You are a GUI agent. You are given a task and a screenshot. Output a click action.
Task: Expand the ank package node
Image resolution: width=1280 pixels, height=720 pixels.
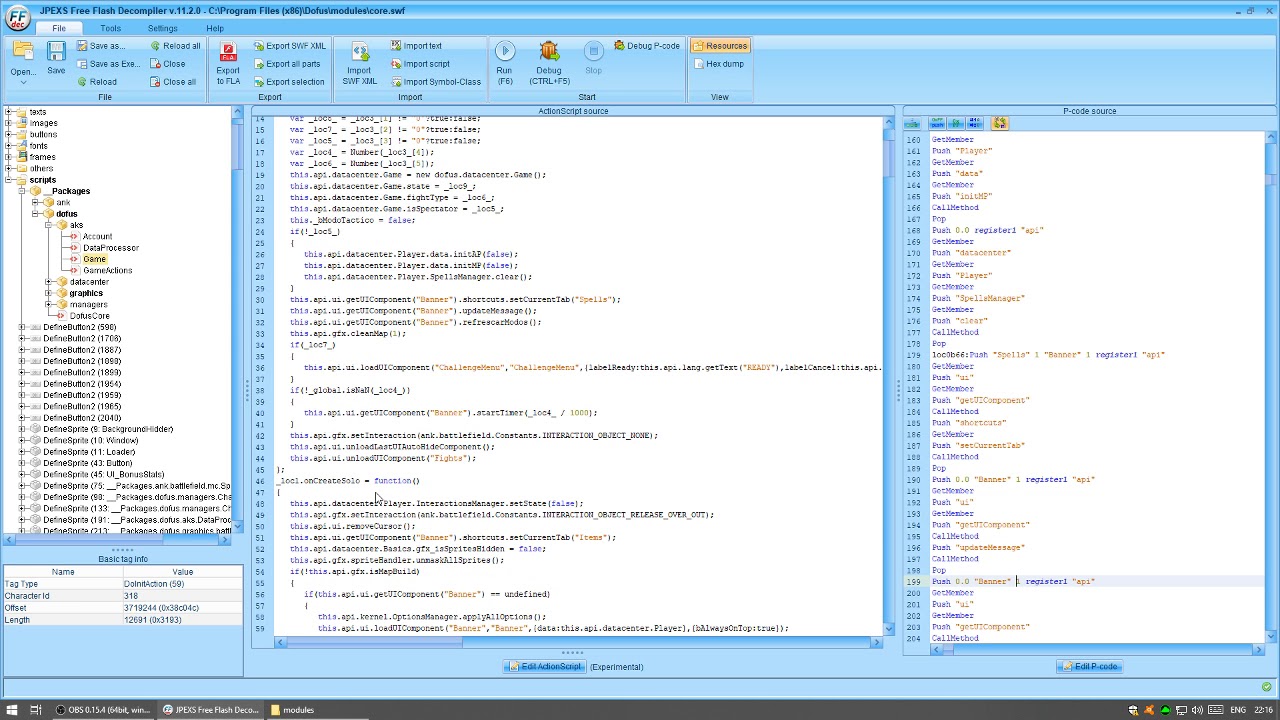[36, 202]
